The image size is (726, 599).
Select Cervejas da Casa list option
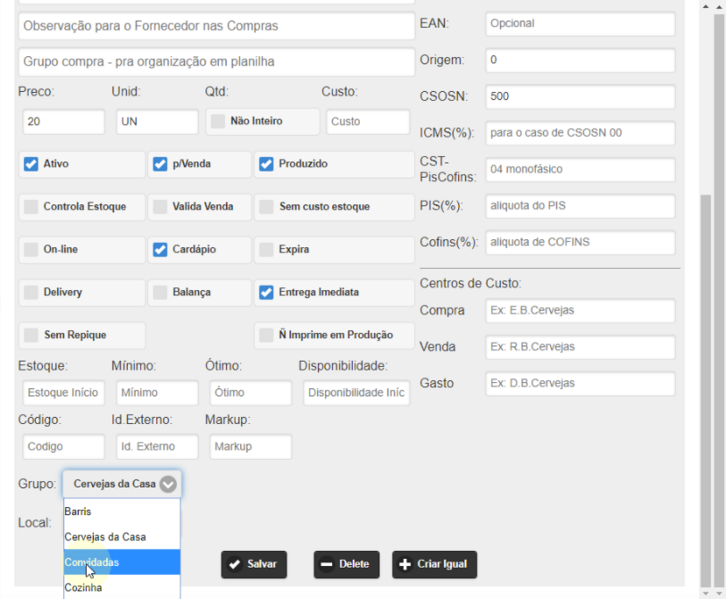click(x=122, y=537)
